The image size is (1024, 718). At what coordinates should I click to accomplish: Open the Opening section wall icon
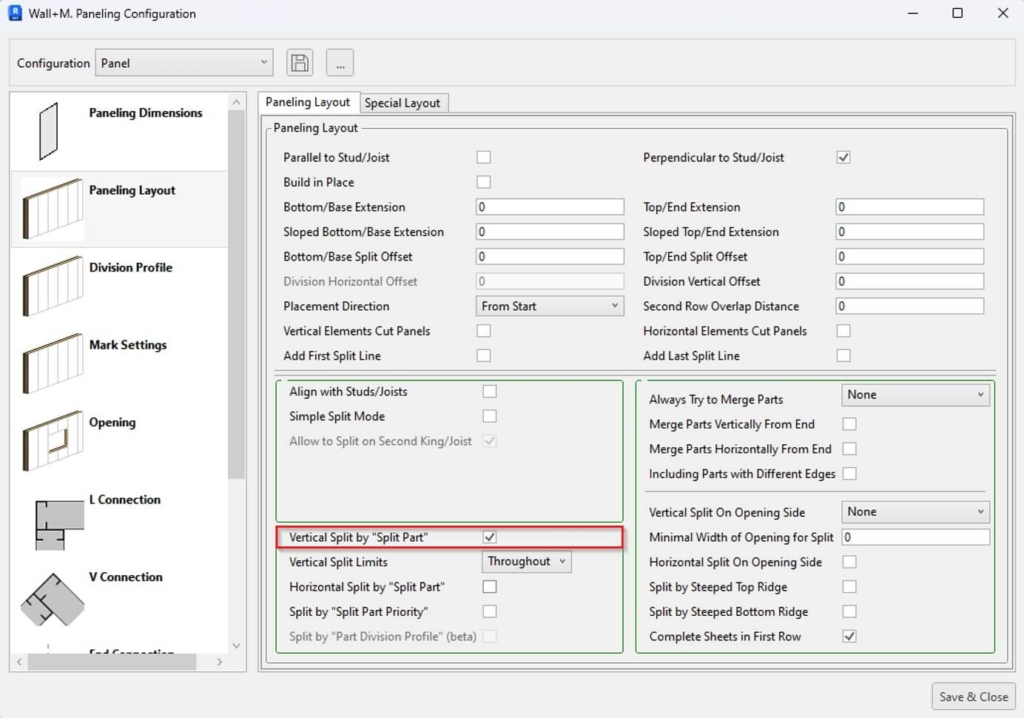click(52, 440)
